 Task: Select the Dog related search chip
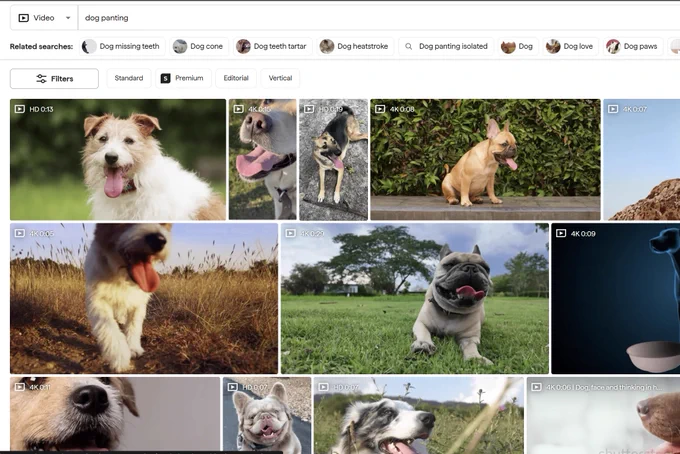tap(518, 46)
